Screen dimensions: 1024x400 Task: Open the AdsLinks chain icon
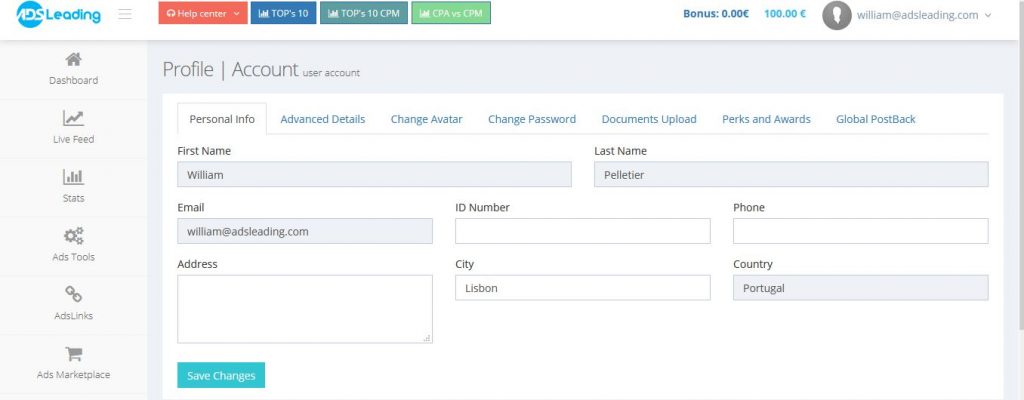(x=73, y=294)
